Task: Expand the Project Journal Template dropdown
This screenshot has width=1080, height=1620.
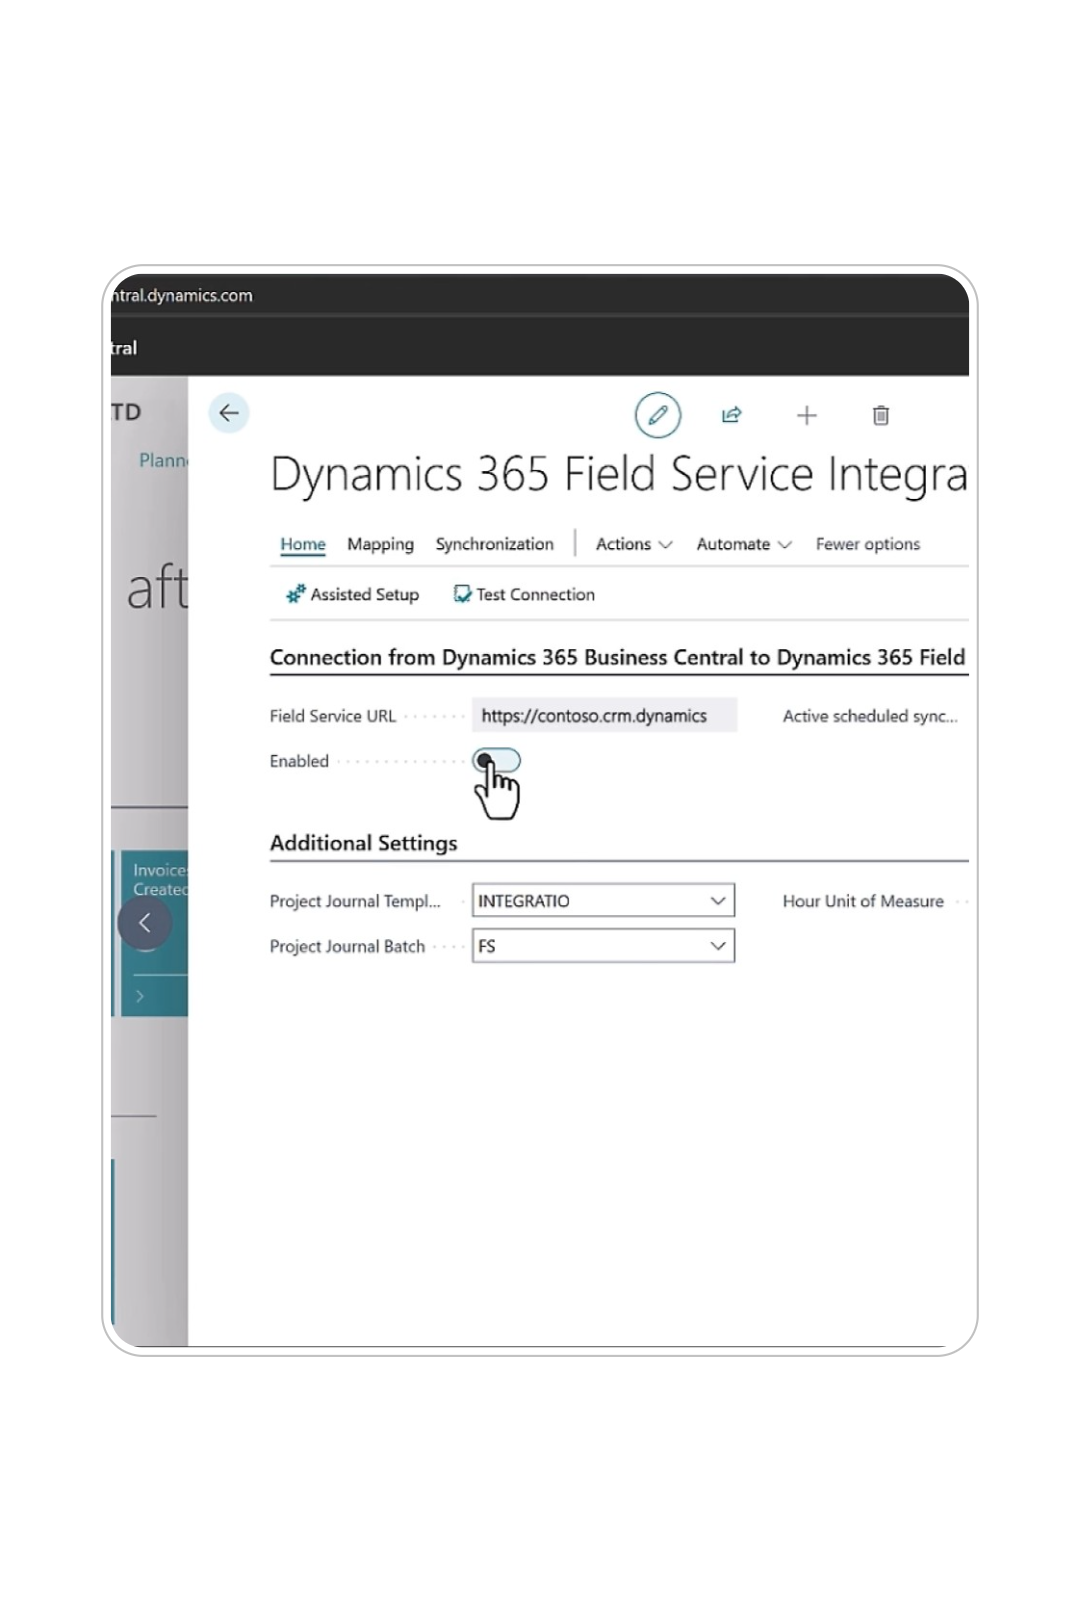Action: point(717,901)
